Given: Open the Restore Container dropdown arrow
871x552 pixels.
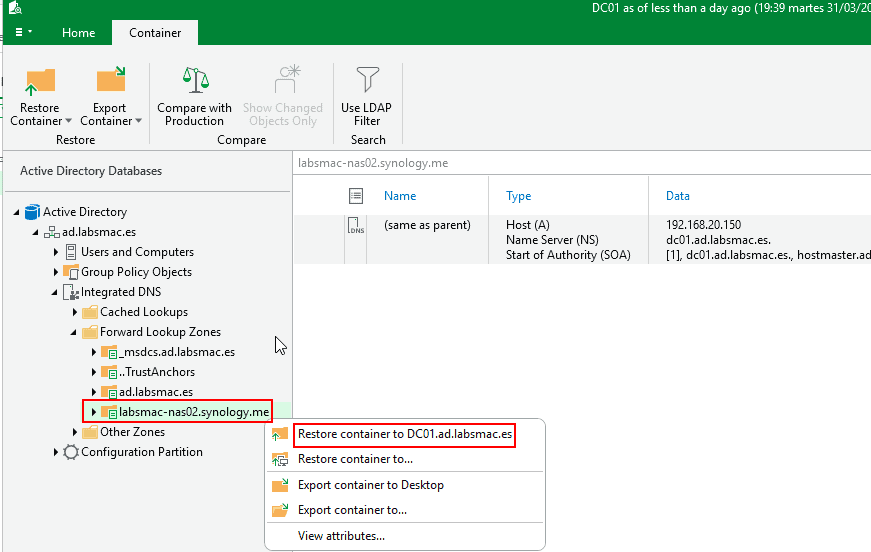Looking at the screenshot, I should click(x=68, y=121).
